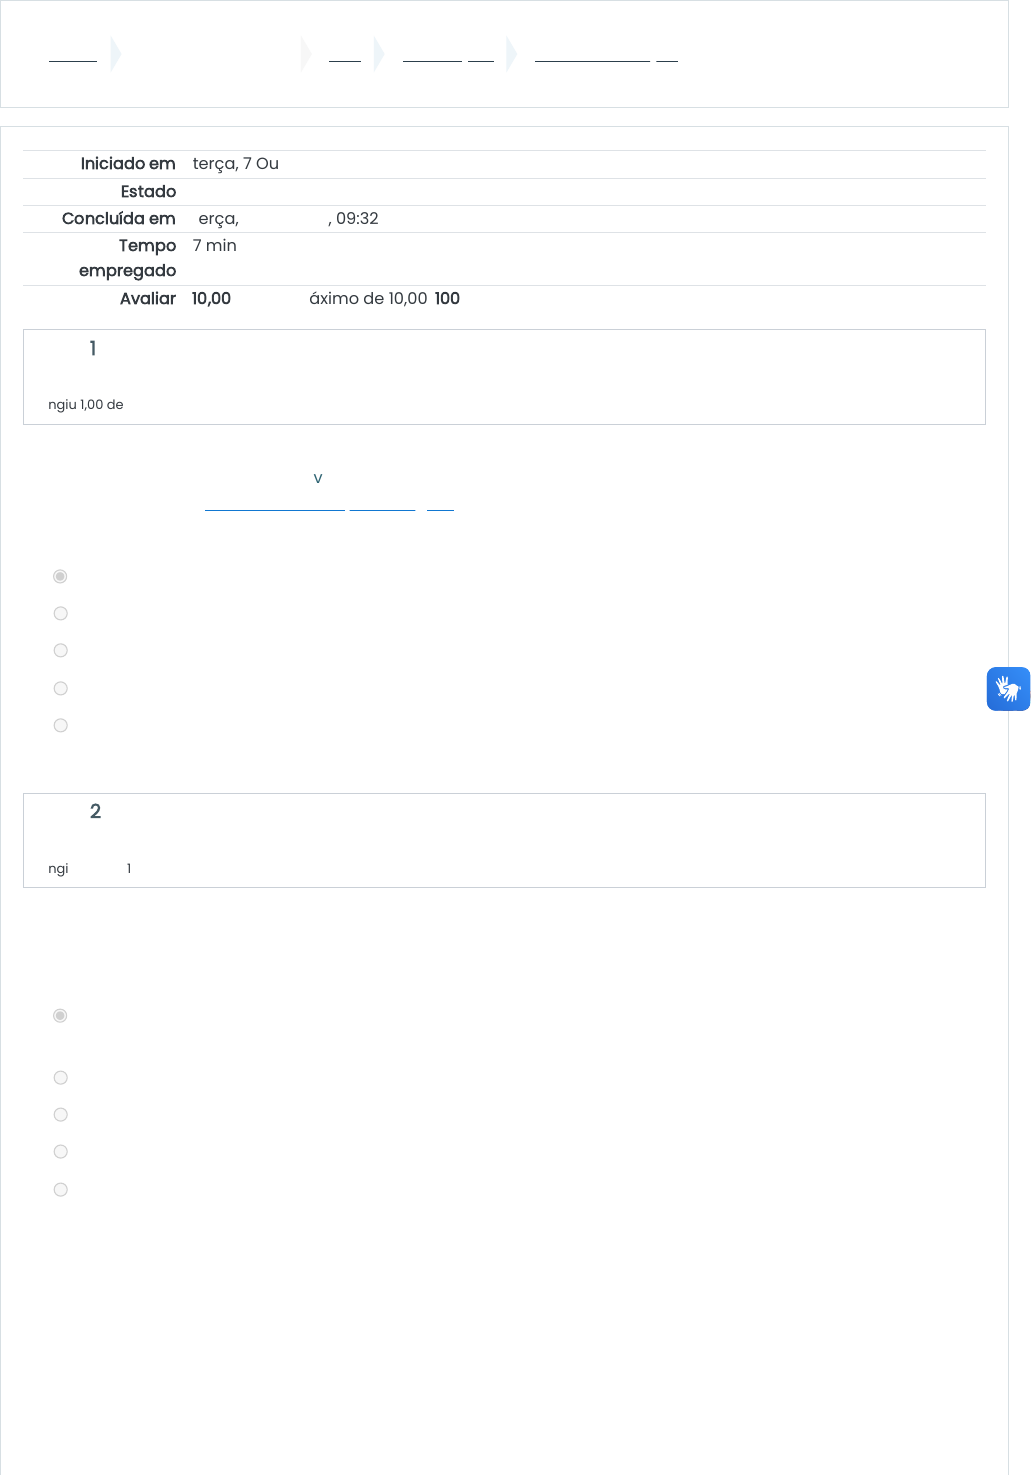Click the 10,00 grade value in Avaliar row
The image size is (1031, 1475).
(211, 298)
